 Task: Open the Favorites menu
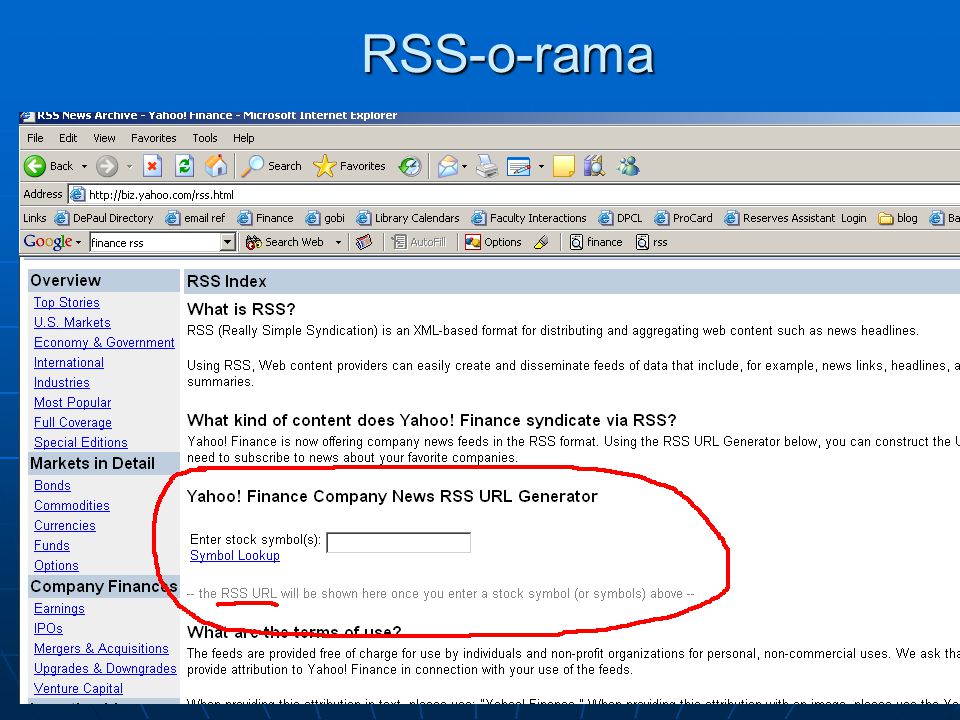click(154, 138)
